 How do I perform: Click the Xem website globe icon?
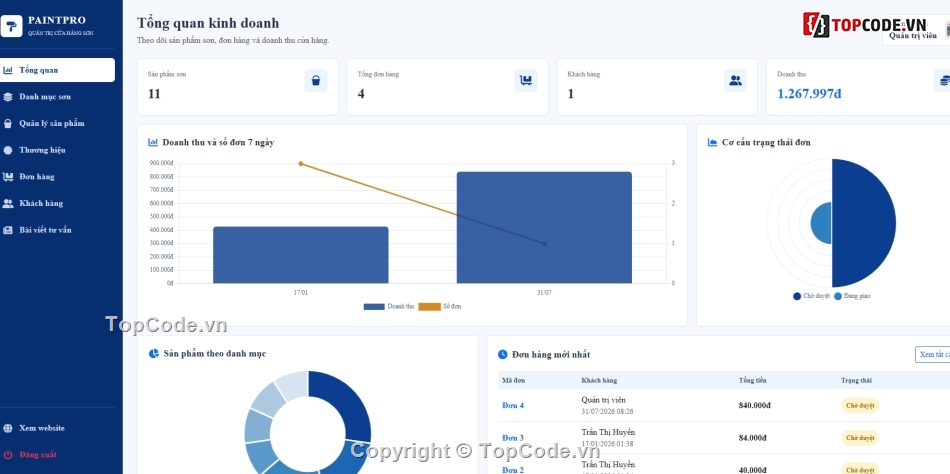[x=7, y=428]
